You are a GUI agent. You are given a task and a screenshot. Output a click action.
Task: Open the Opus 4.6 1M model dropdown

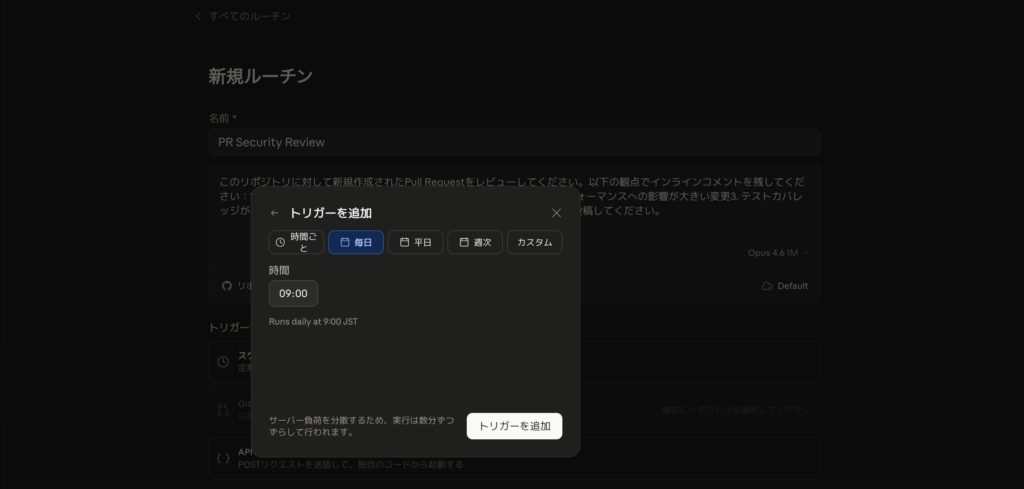[x=778, y=253]
